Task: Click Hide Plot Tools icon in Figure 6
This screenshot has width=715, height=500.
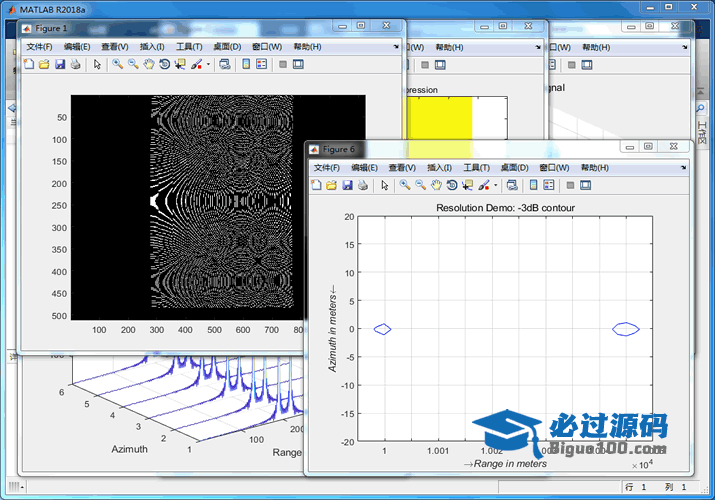Action: (570, 185)
